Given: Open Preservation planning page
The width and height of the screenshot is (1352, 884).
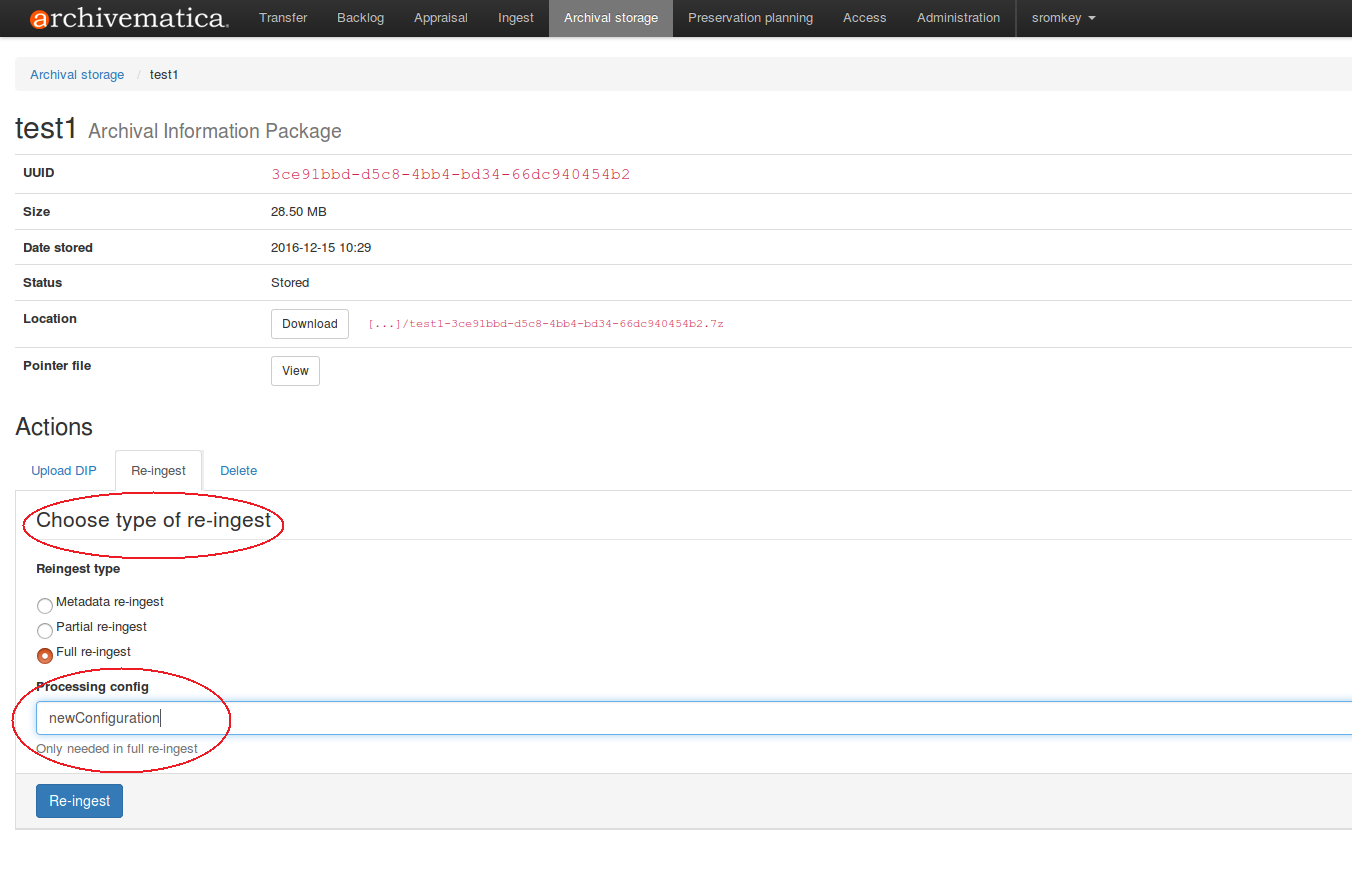Looking at the screenshot, I should coord(750,18).
